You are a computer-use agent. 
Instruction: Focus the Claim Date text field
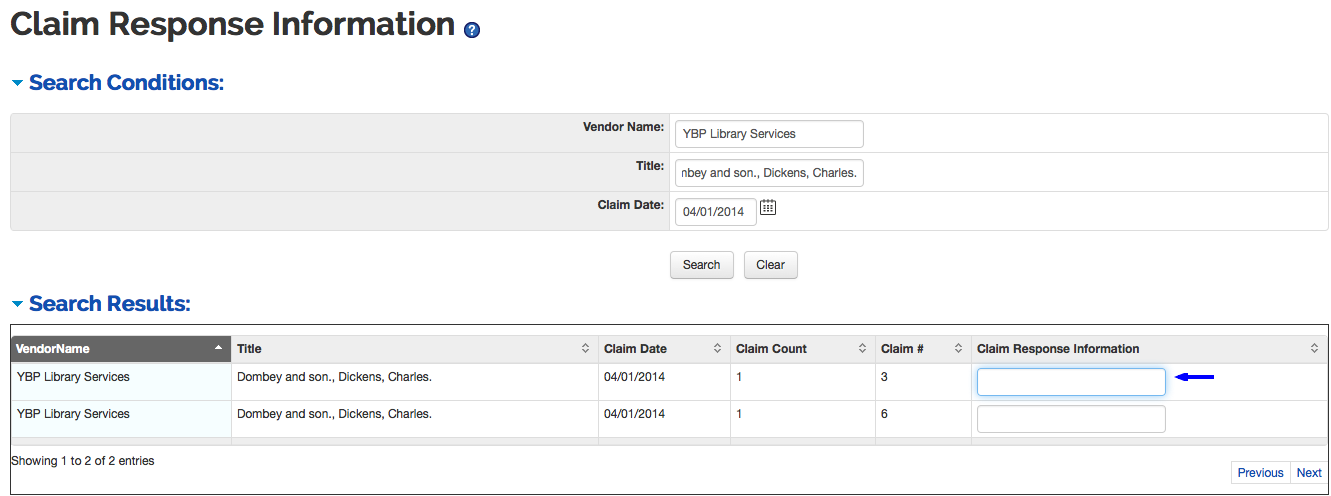pyautogui.click(x=716, y=212)
